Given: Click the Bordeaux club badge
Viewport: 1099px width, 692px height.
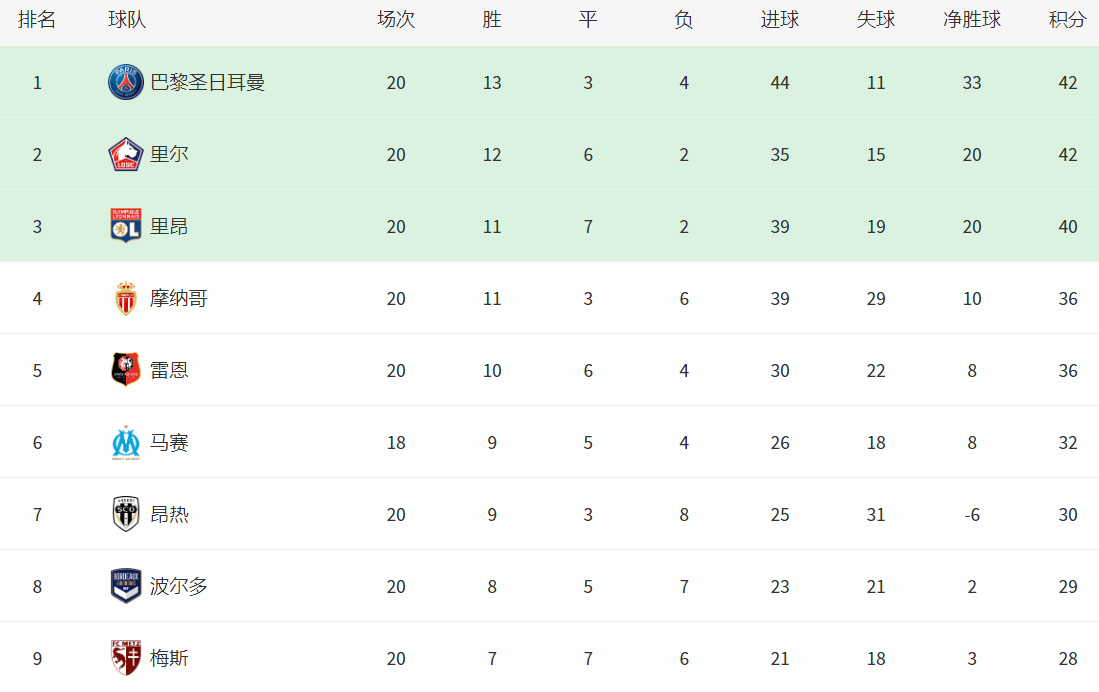Looking at the screenshot, I should click(126, 587).
